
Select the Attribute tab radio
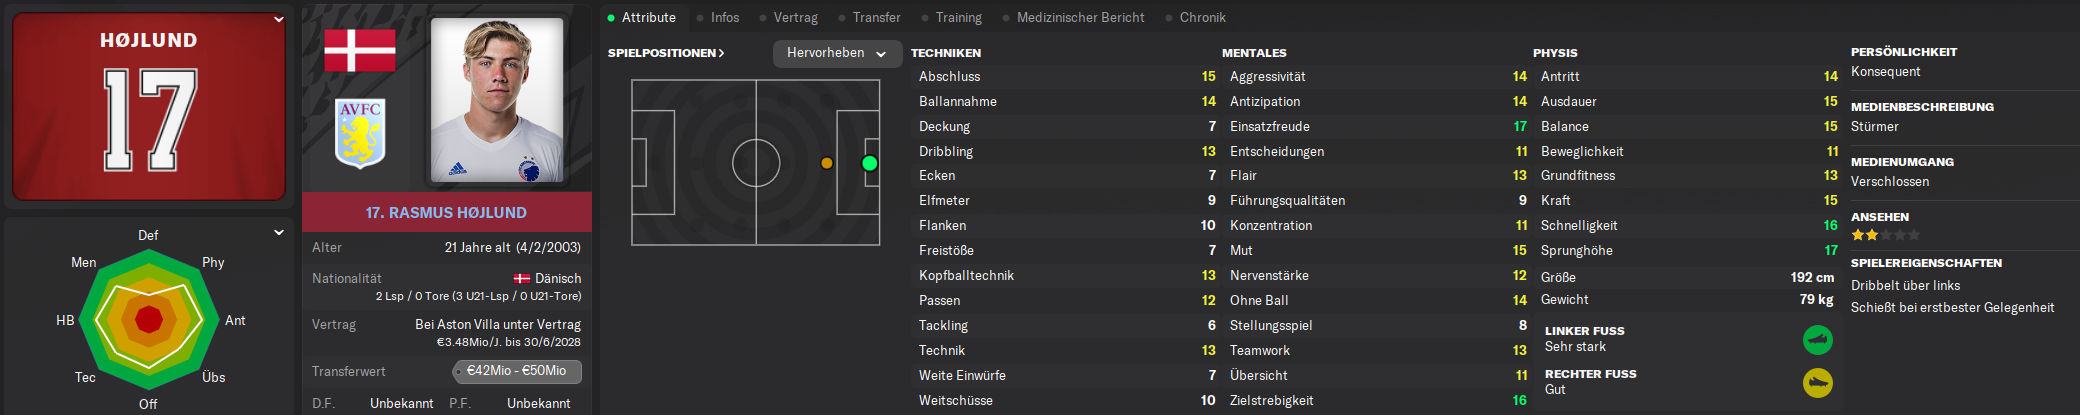(611, 18)
